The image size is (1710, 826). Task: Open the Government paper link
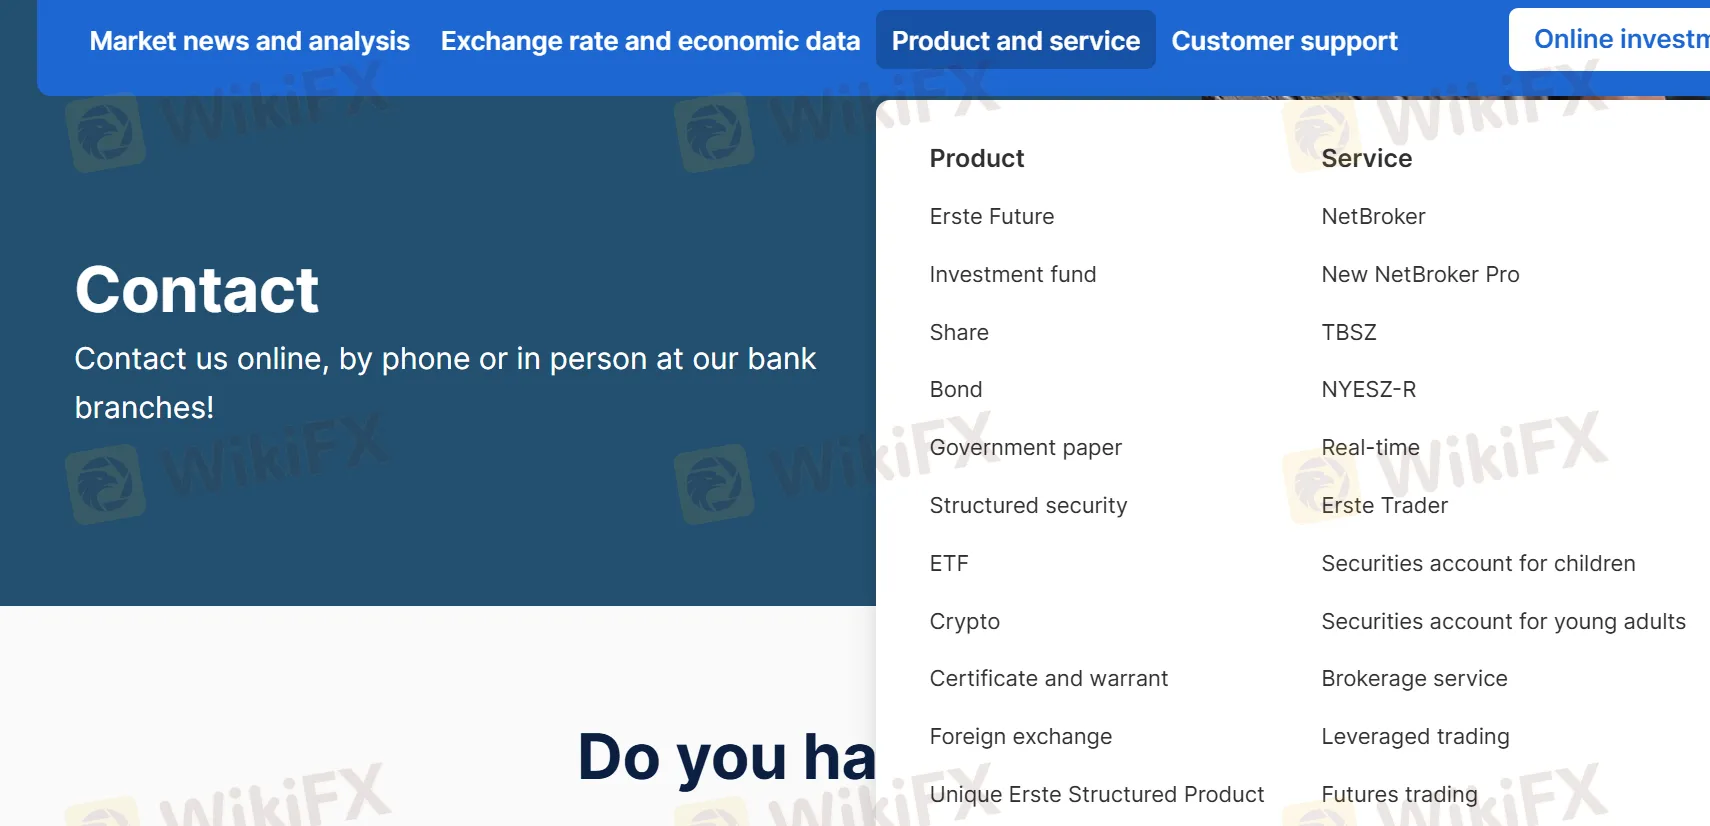[x=1026, y=447]
